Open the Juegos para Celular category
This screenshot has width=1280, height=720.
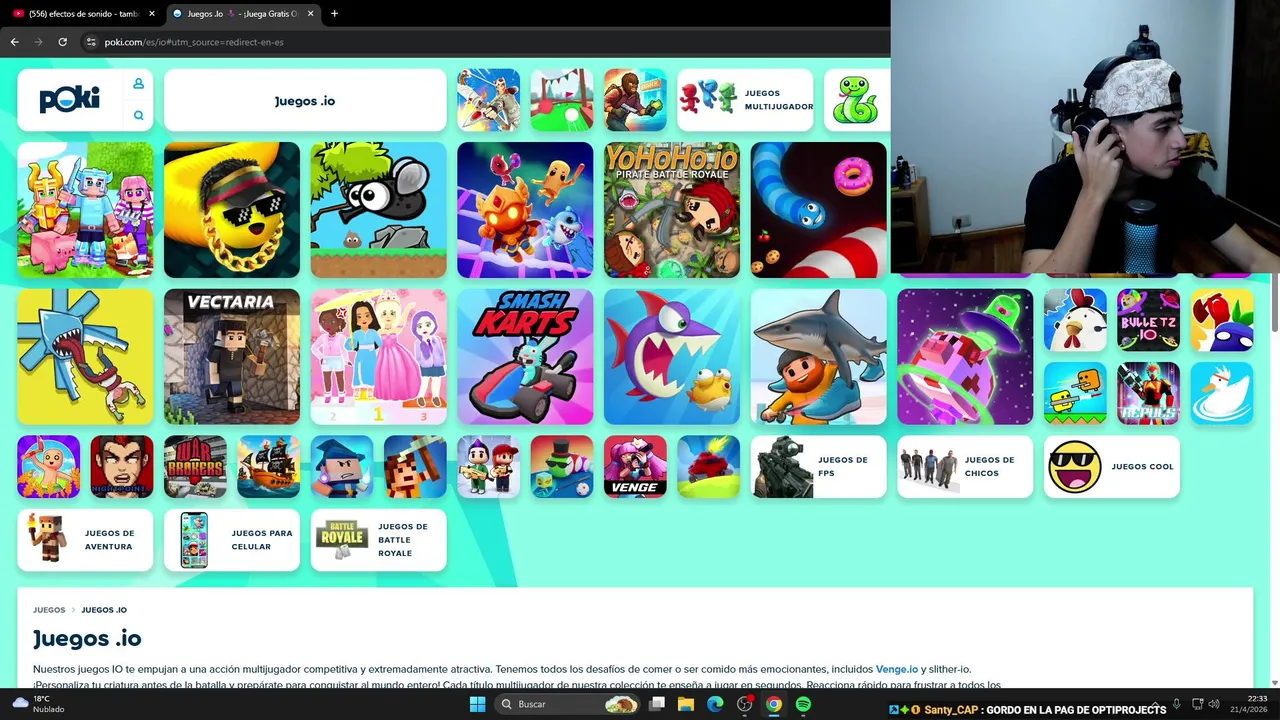[x=232, y=540]
